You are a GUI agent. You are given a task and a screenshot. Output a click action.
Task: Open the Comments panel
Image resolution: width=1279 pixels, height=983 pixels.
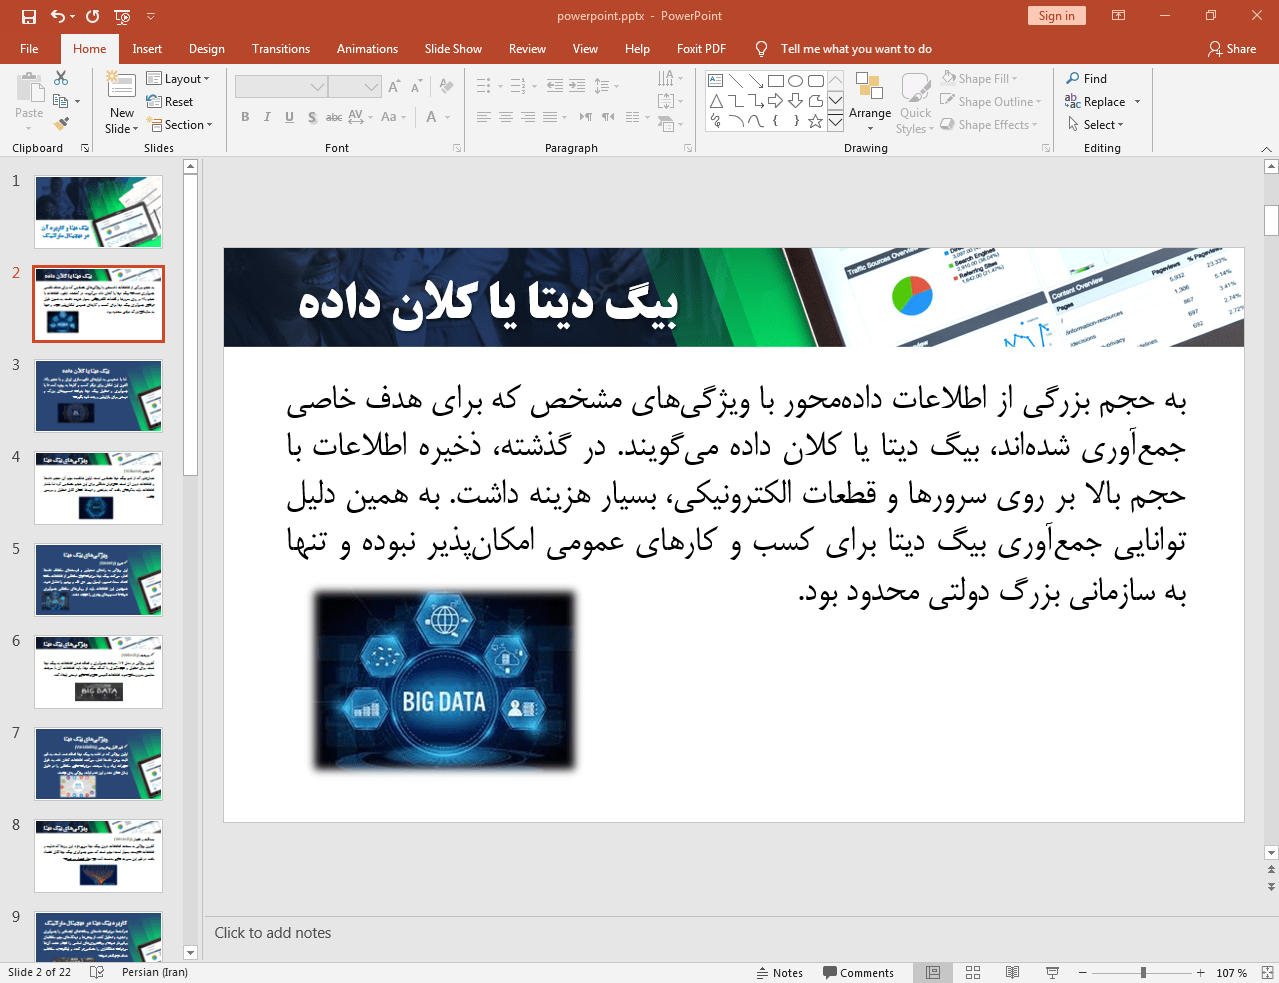click(860, 972)
